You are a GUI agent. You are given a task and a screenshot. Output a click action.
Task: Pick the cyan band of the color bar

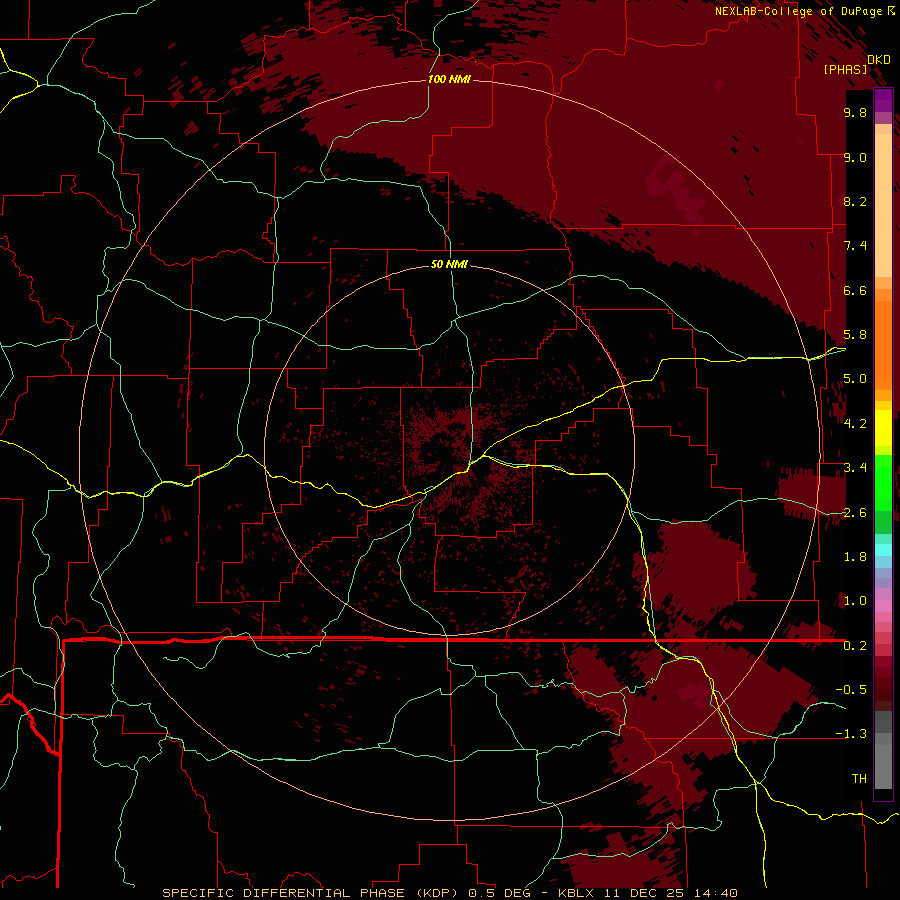883,550
